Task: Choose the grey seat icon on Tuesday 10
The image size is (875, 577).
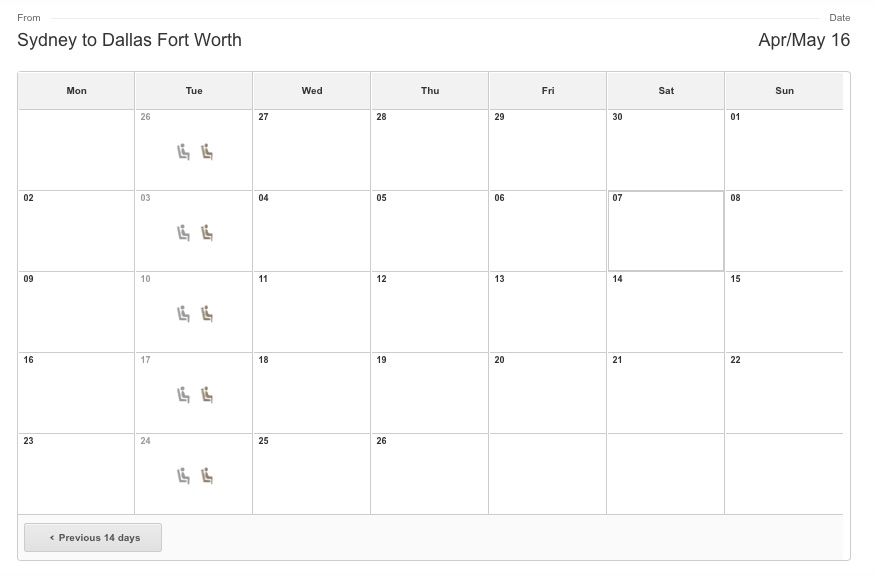Action: click(184, 314)
